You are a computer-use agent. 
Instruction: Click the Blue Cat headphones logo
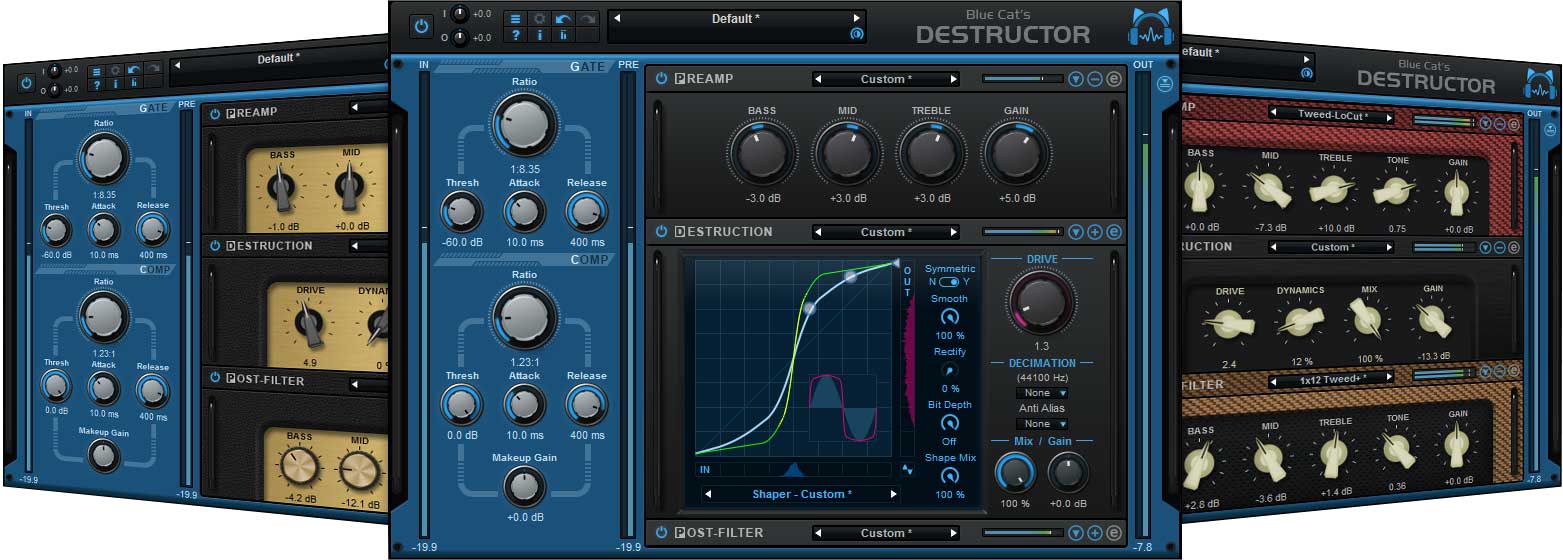tap(1150, 27)
